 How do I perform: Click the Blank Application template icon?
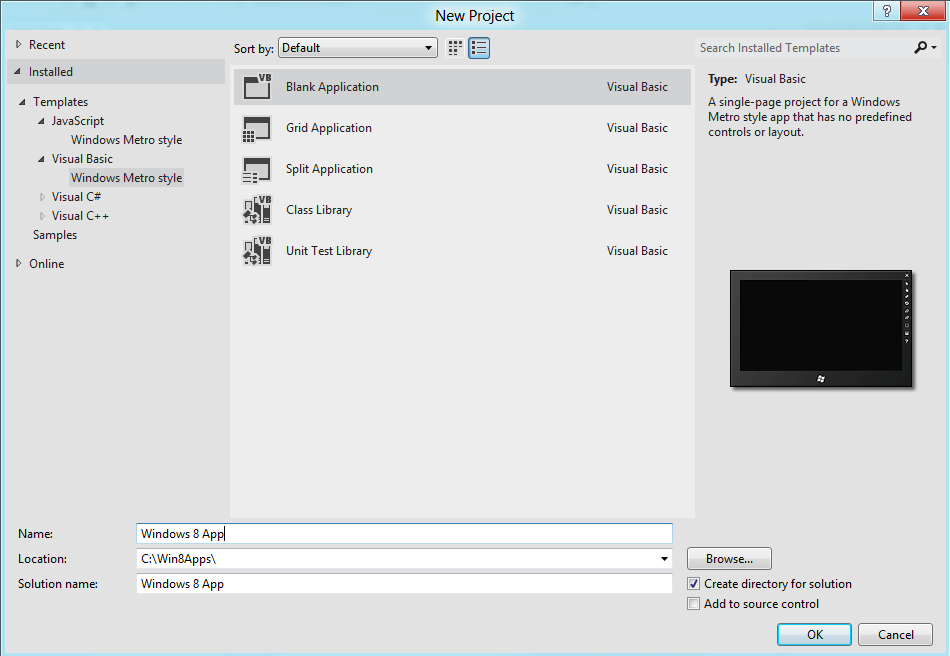(257, 87)
